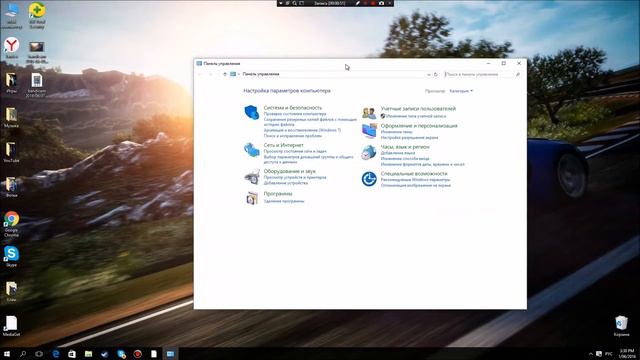Open Учетные записи пользователей category
This screenshot has width=640, height=360.
418,109
